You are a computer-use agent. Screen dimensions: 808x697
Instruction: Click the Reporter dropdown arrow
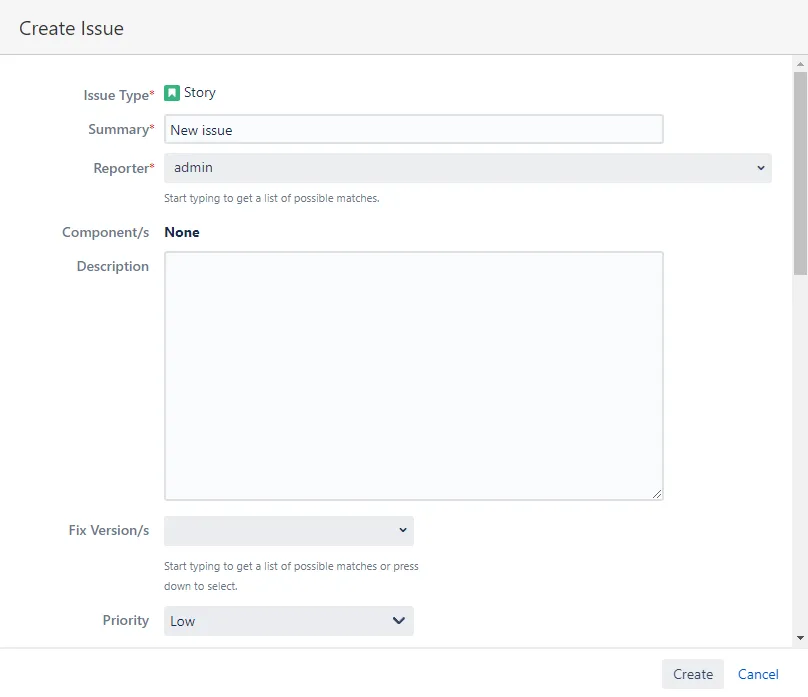(x=761, y=168)
